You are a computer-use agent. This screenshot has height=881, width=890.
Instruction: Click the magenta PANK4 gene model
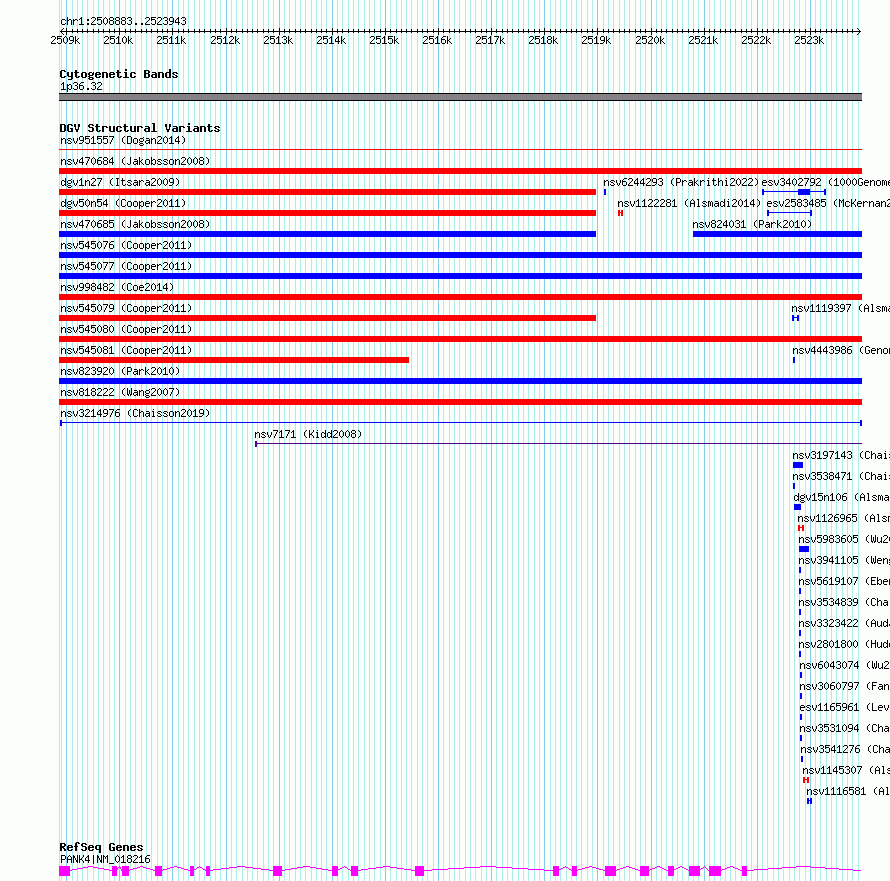(460, 870)
